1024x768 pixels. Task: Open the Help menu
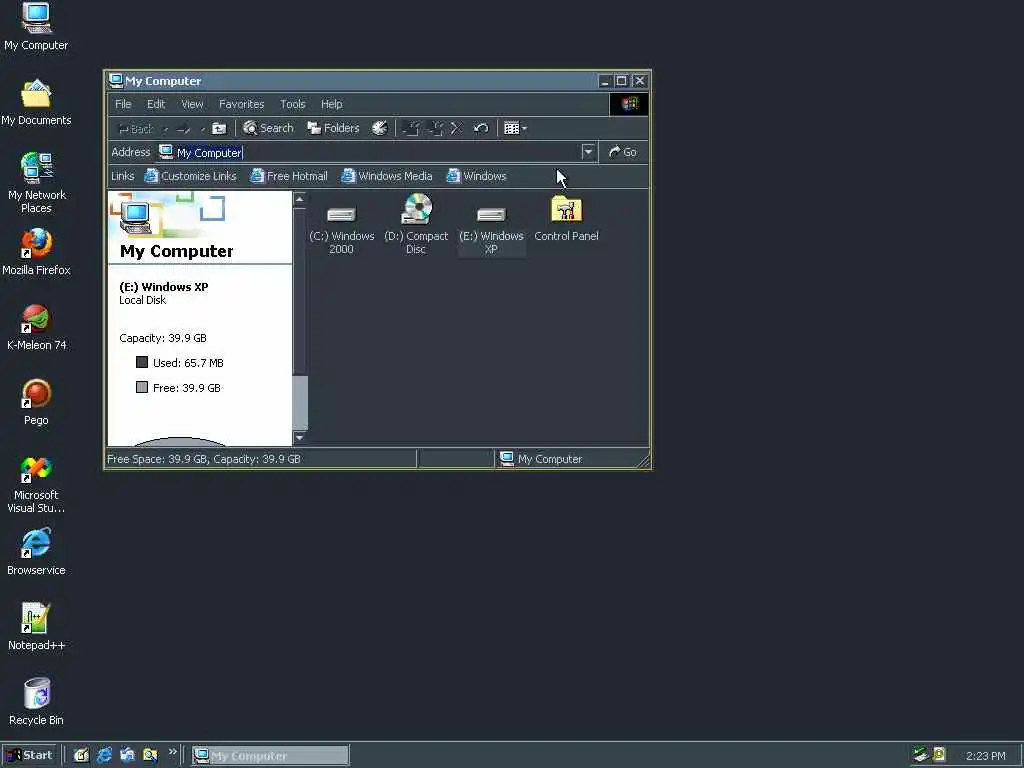point(331,104)
